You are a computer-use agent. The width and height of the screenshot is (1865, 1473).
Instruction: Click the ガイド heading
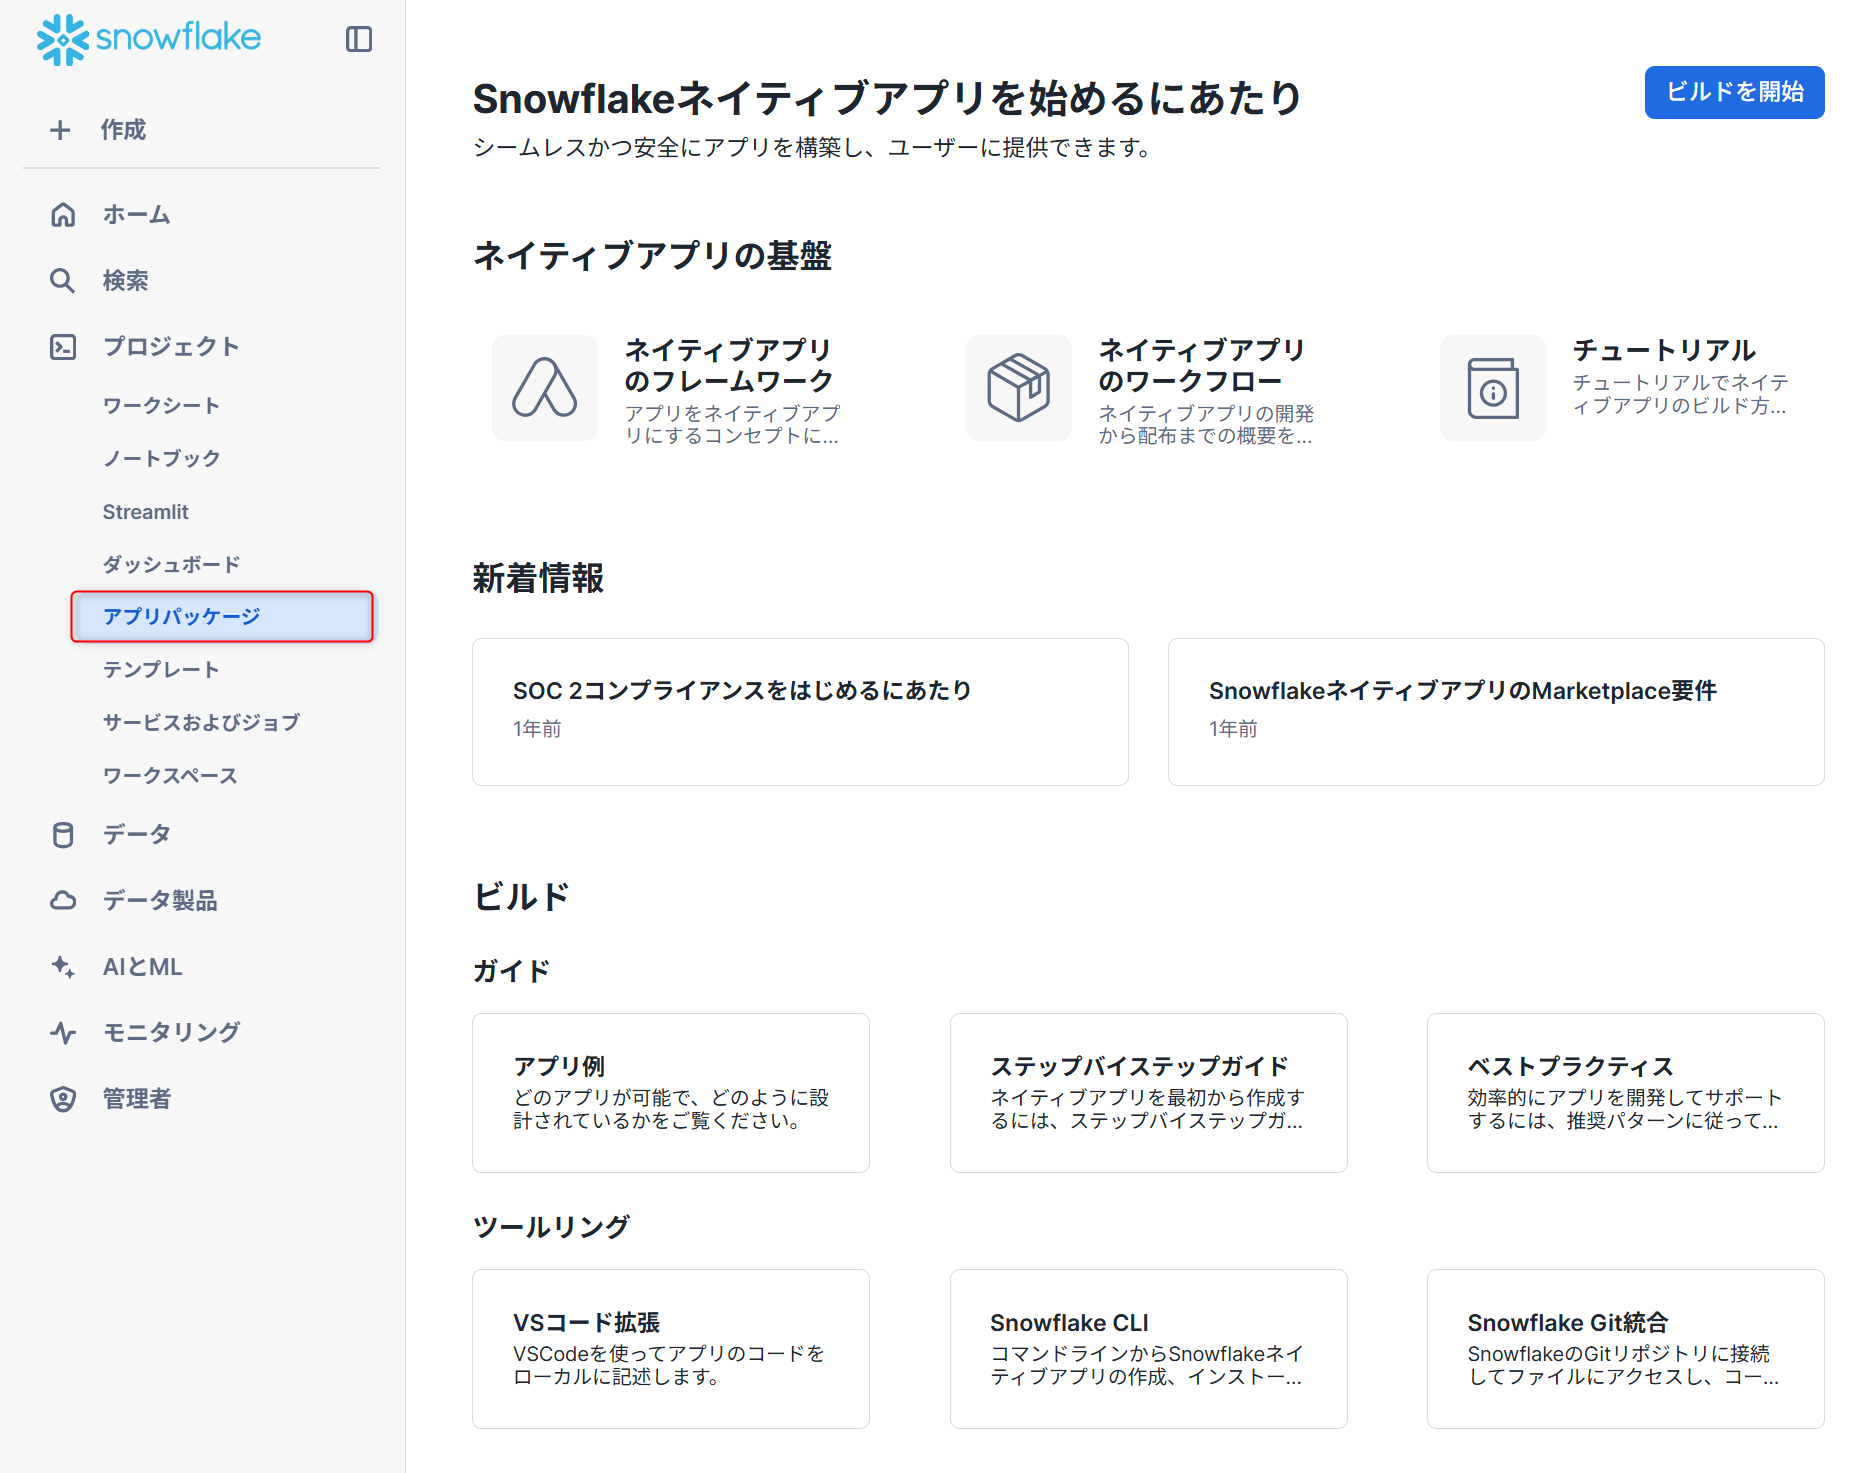(511, 971)
